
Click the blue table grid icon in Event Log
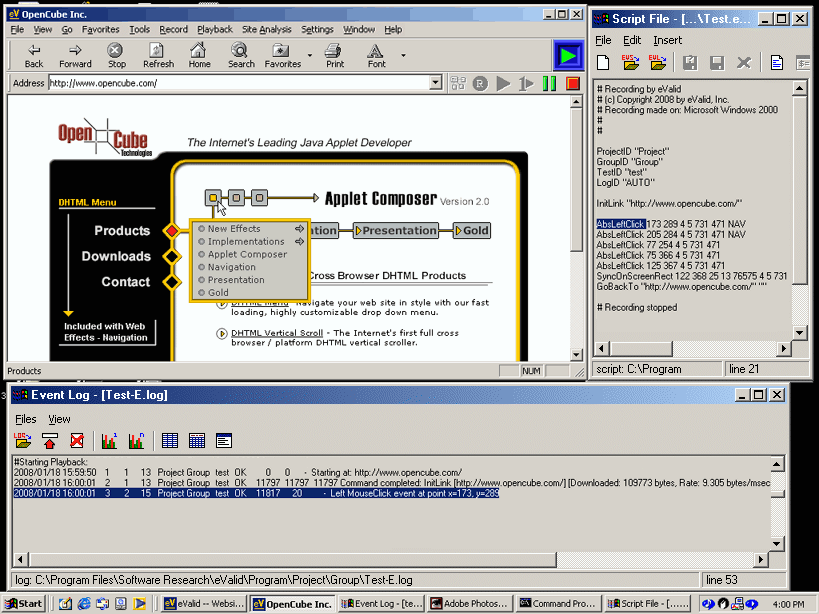point(170,441)
